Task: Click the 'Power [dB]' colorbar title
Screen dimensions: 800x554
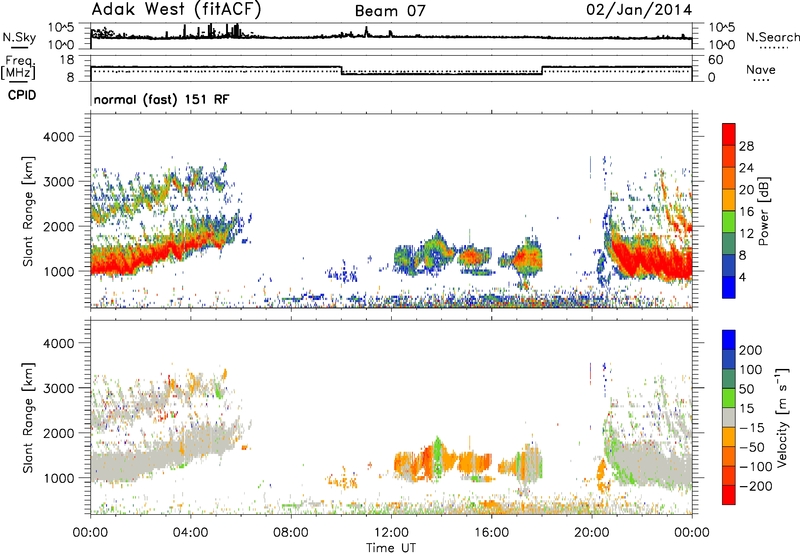Action: tap(763, 211)
